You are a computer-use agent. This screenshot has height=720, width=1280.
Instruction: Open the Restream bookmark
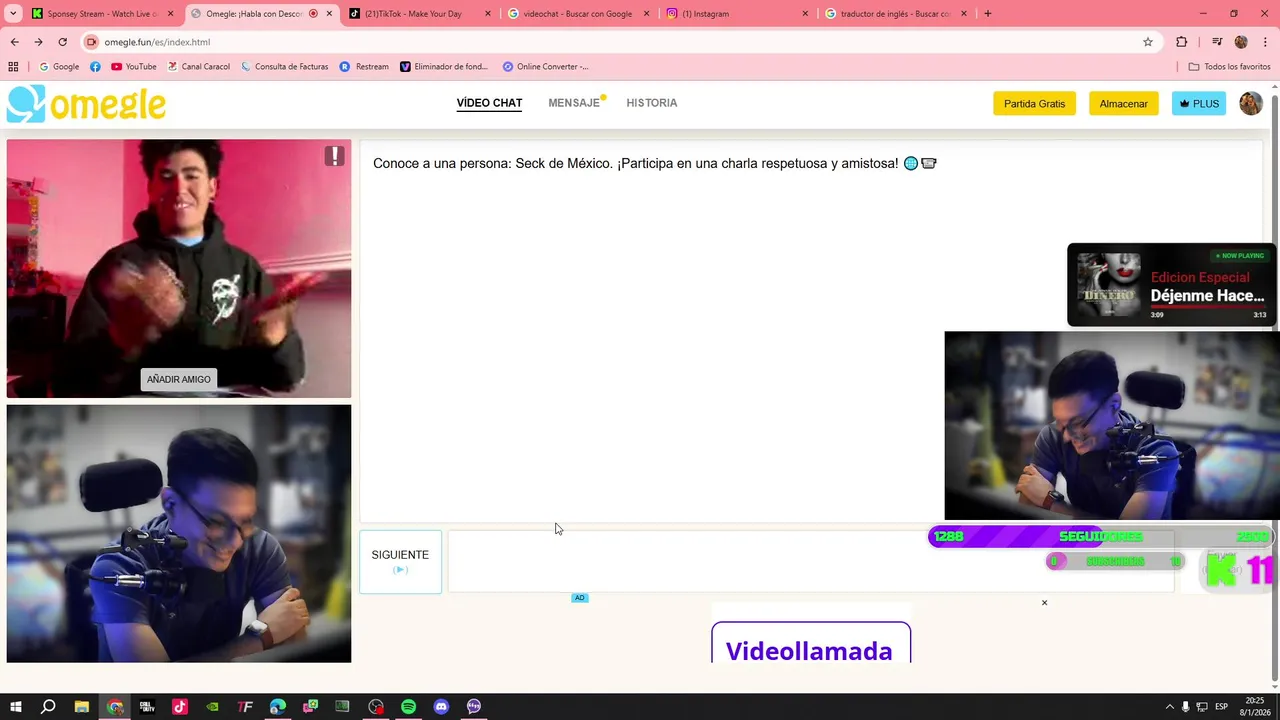(364, 67)
